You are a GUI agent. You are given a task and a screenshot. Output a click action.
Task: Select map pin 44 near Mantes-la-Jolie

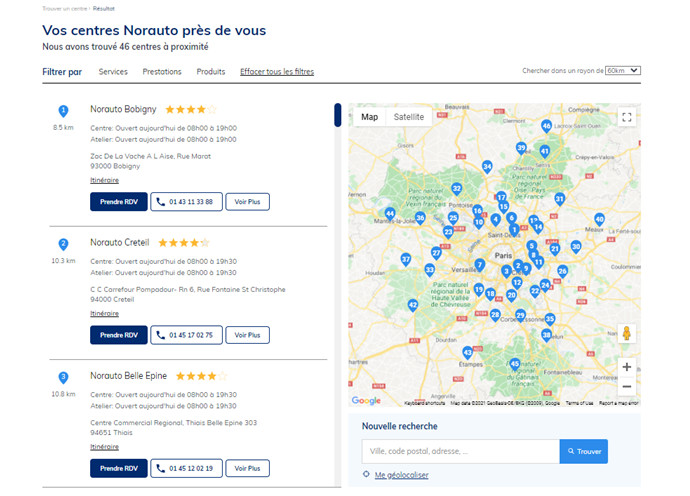(x=389, y=214)
